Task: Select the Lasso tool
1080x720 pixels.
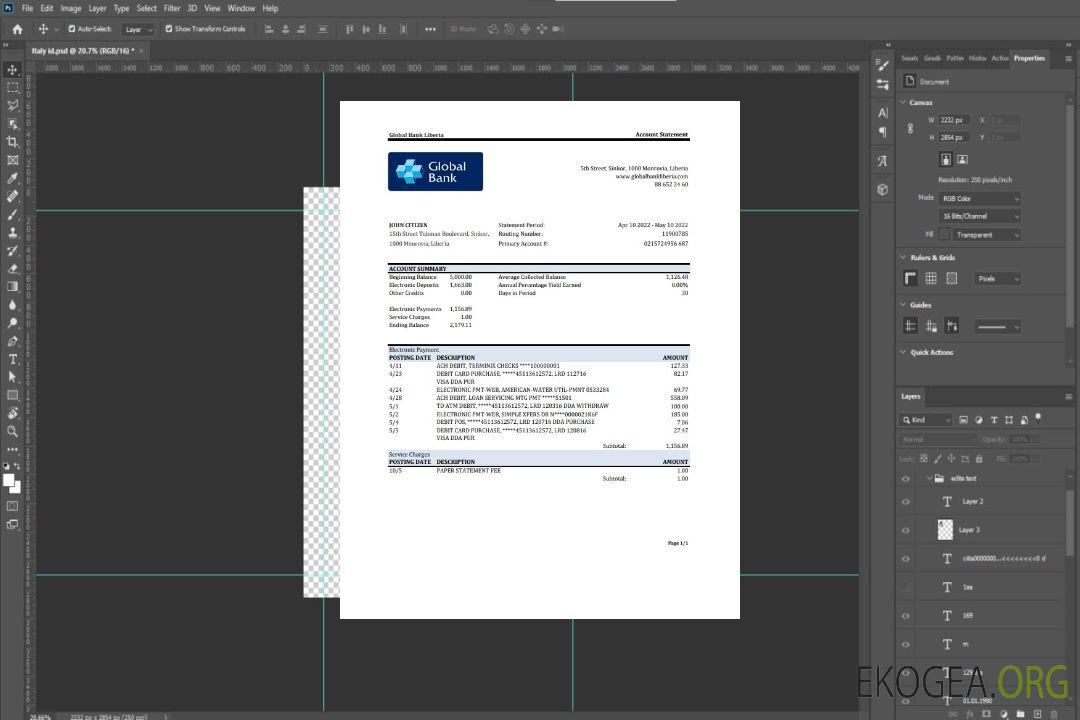Action: [13, 105]
